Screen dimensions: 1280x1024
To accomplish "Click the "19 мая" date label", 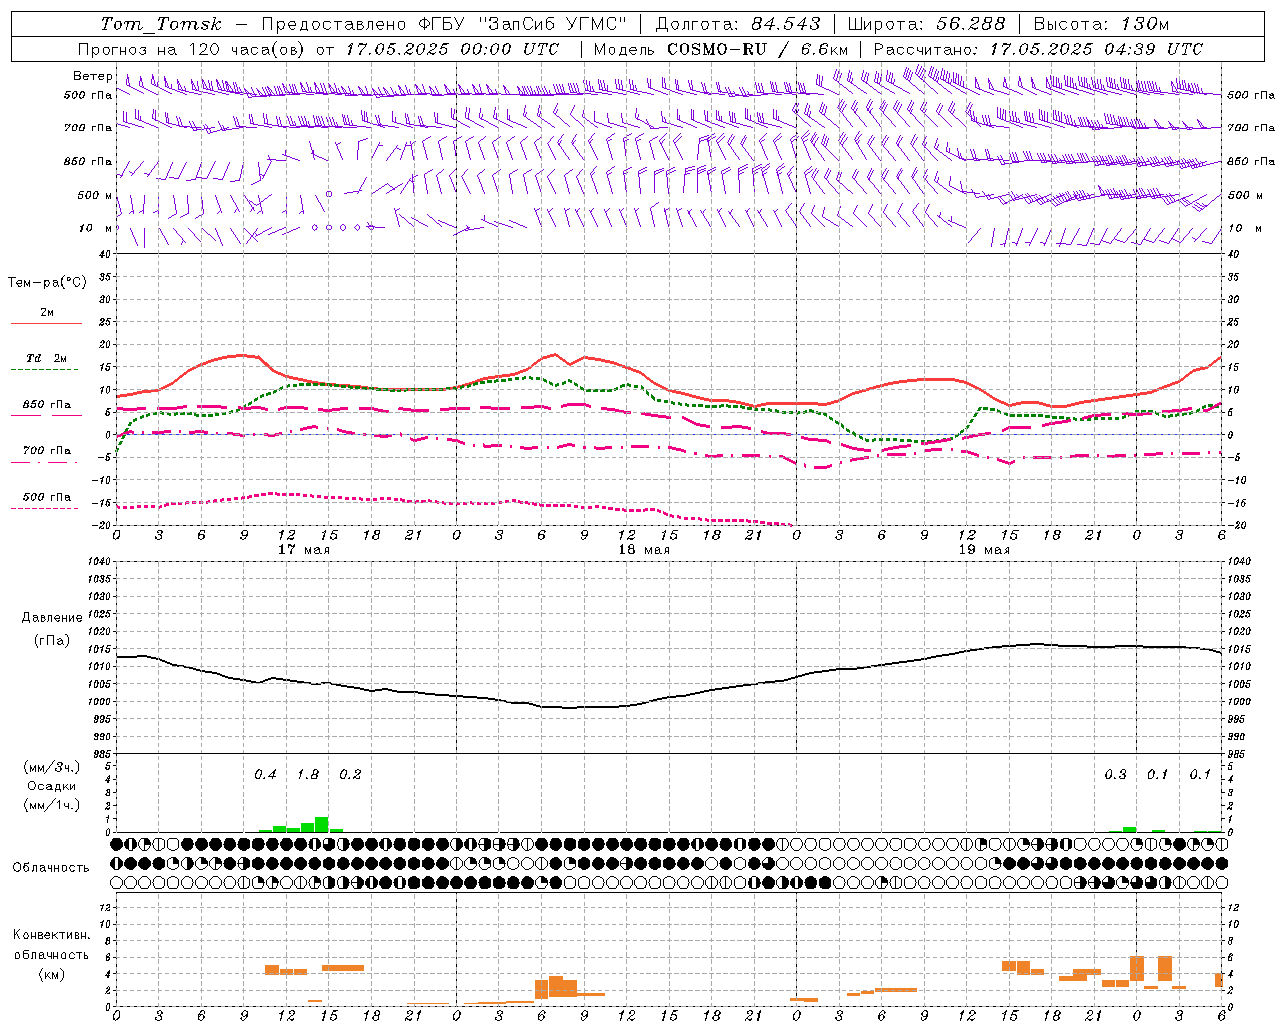I will 984,550.
